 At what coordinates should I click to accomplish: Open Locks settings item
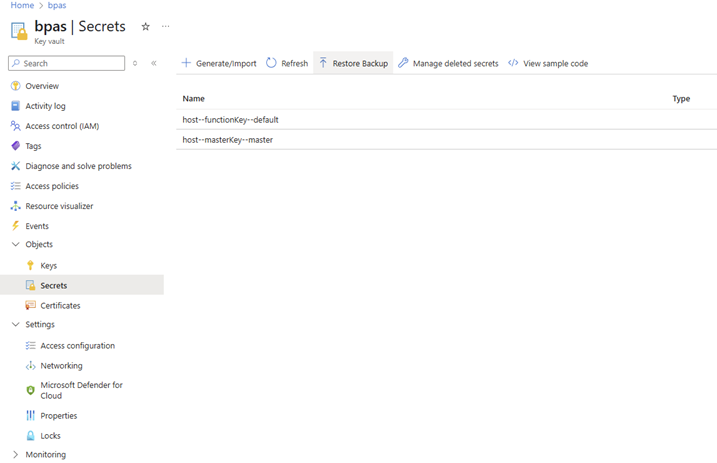[x=50, y=436]
